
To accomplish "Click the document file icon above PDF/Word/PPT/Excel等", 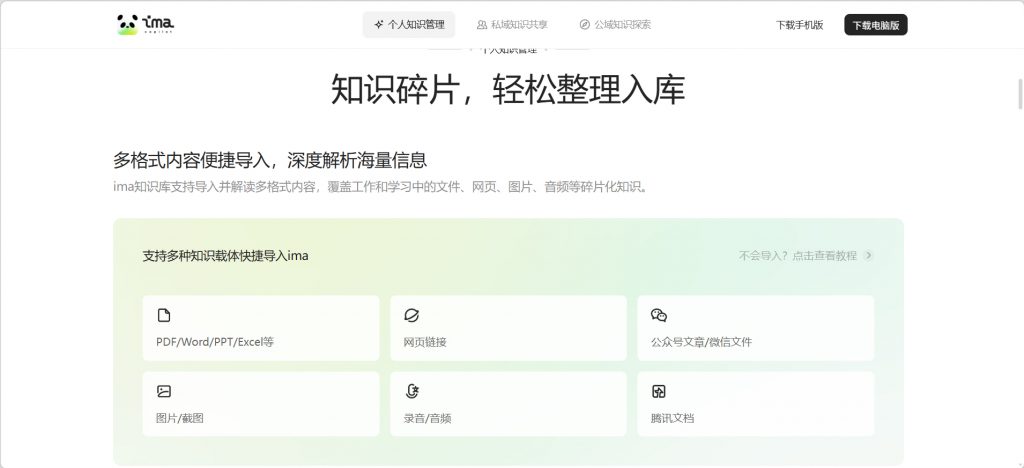I will [164, 316].
